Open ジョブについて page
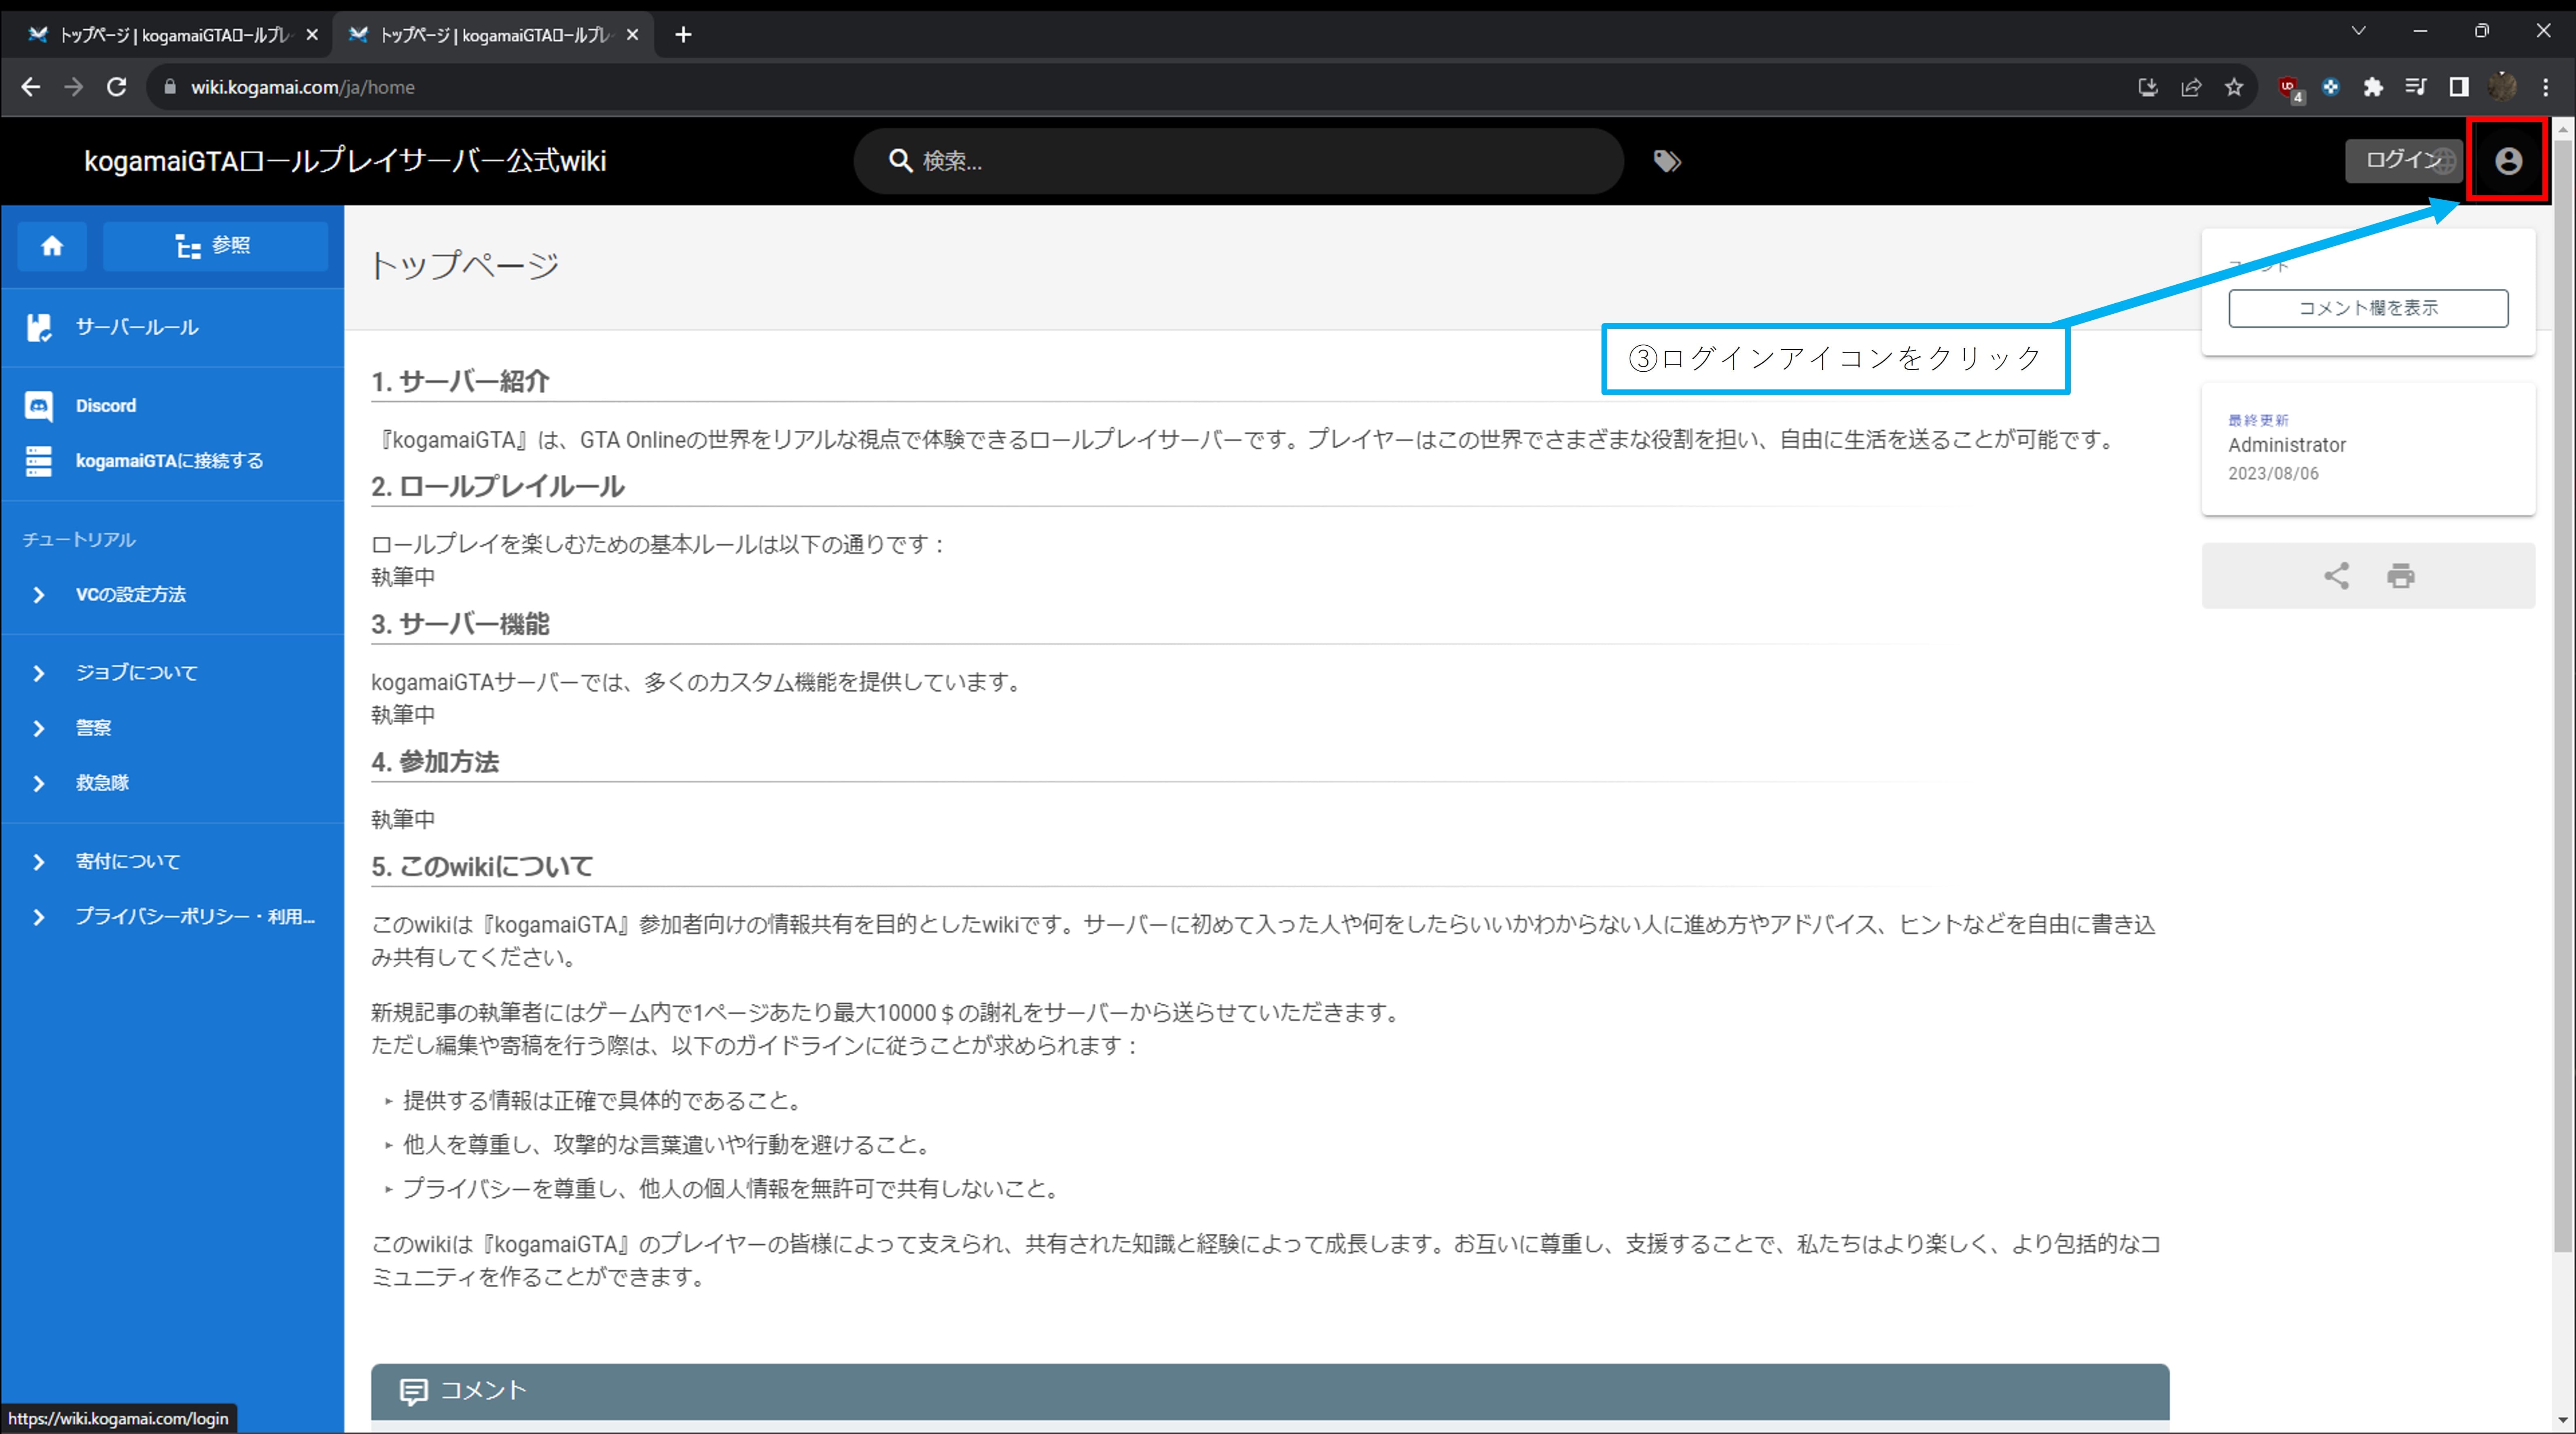 pos(137,673)
